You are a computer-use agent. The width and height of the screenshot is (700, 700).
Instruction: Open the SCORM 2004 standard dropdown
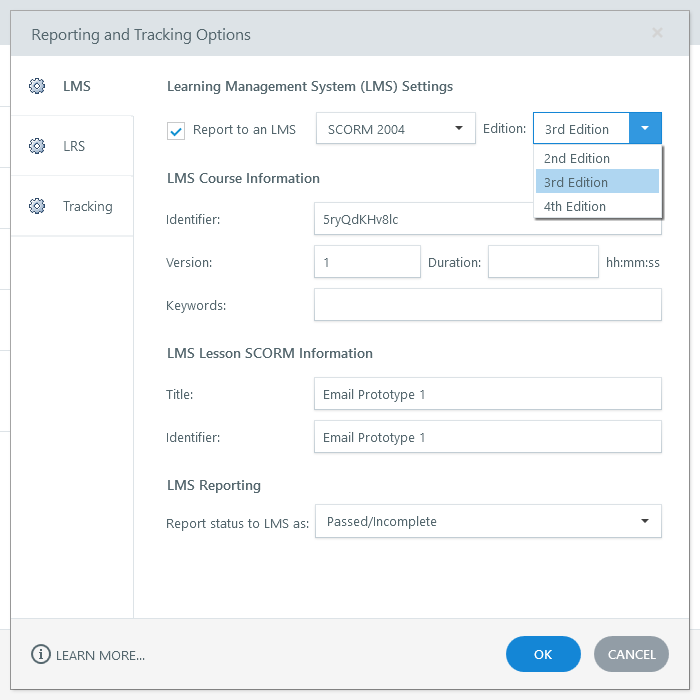(395, 129)
